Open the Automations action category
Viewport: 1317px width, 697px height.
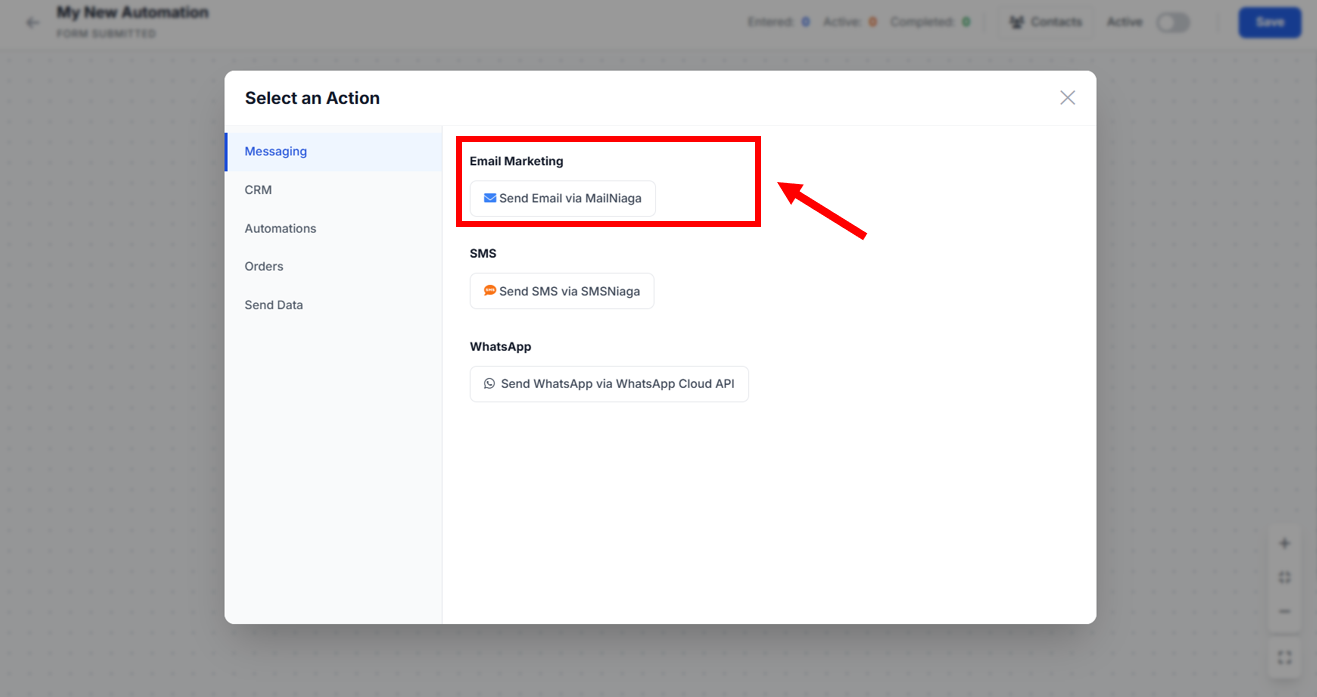point(280,229)
